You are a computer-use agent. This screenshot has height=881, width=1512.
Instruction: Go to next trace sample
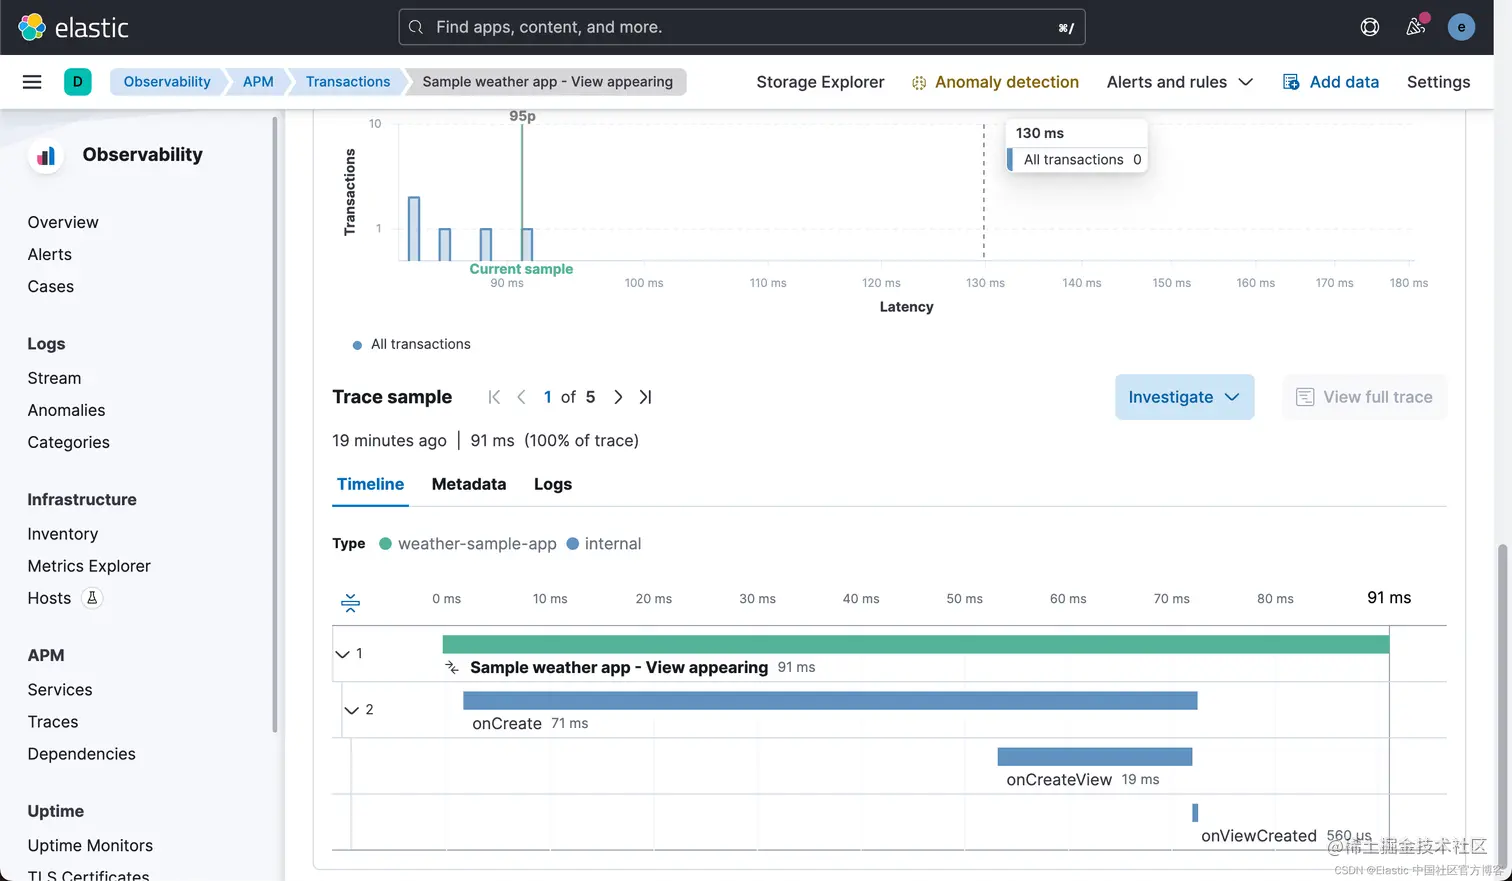point(618,397)
